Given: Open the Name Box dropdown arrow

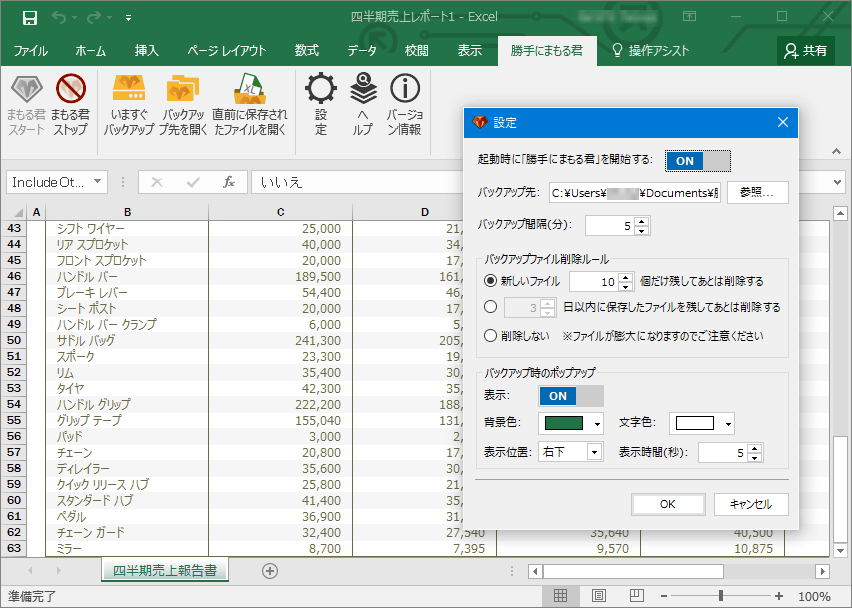Looking at the screenshot, I should point(97,181).
